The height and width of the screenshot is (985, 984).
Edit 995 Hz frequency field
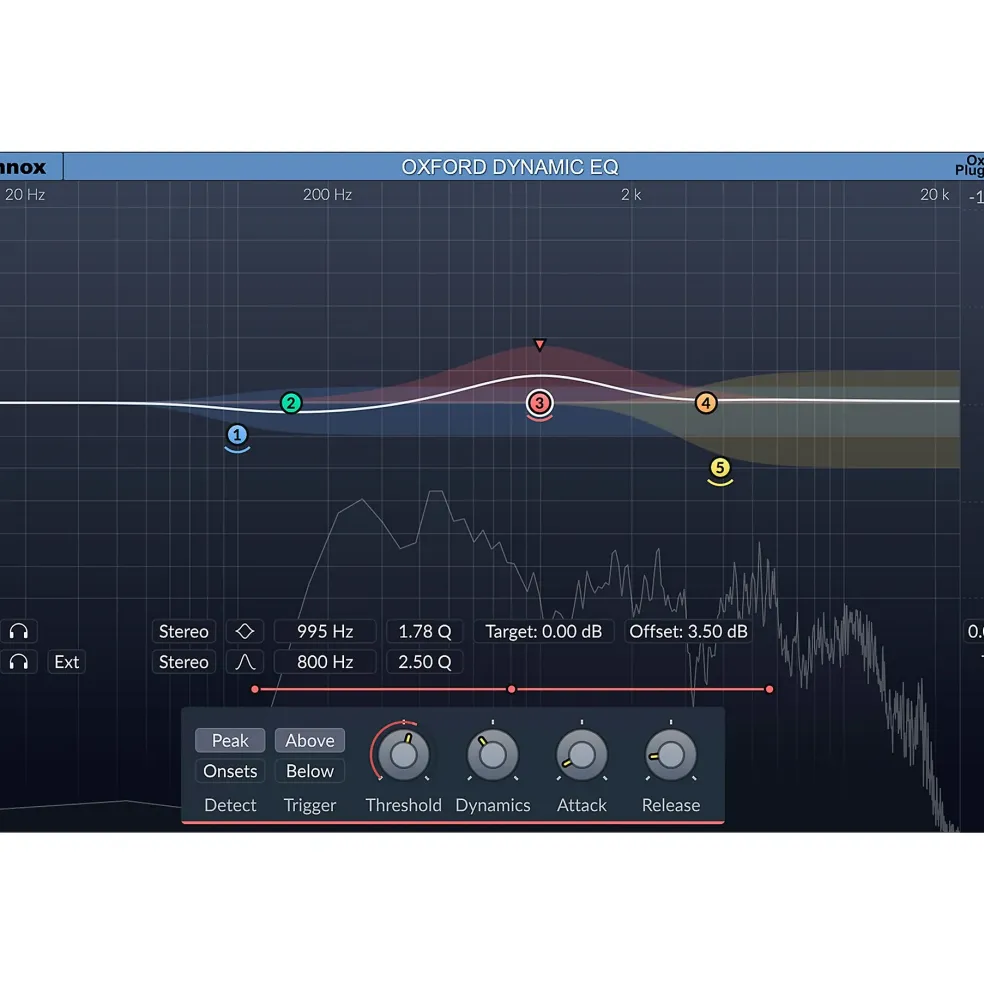click(325, 631)
